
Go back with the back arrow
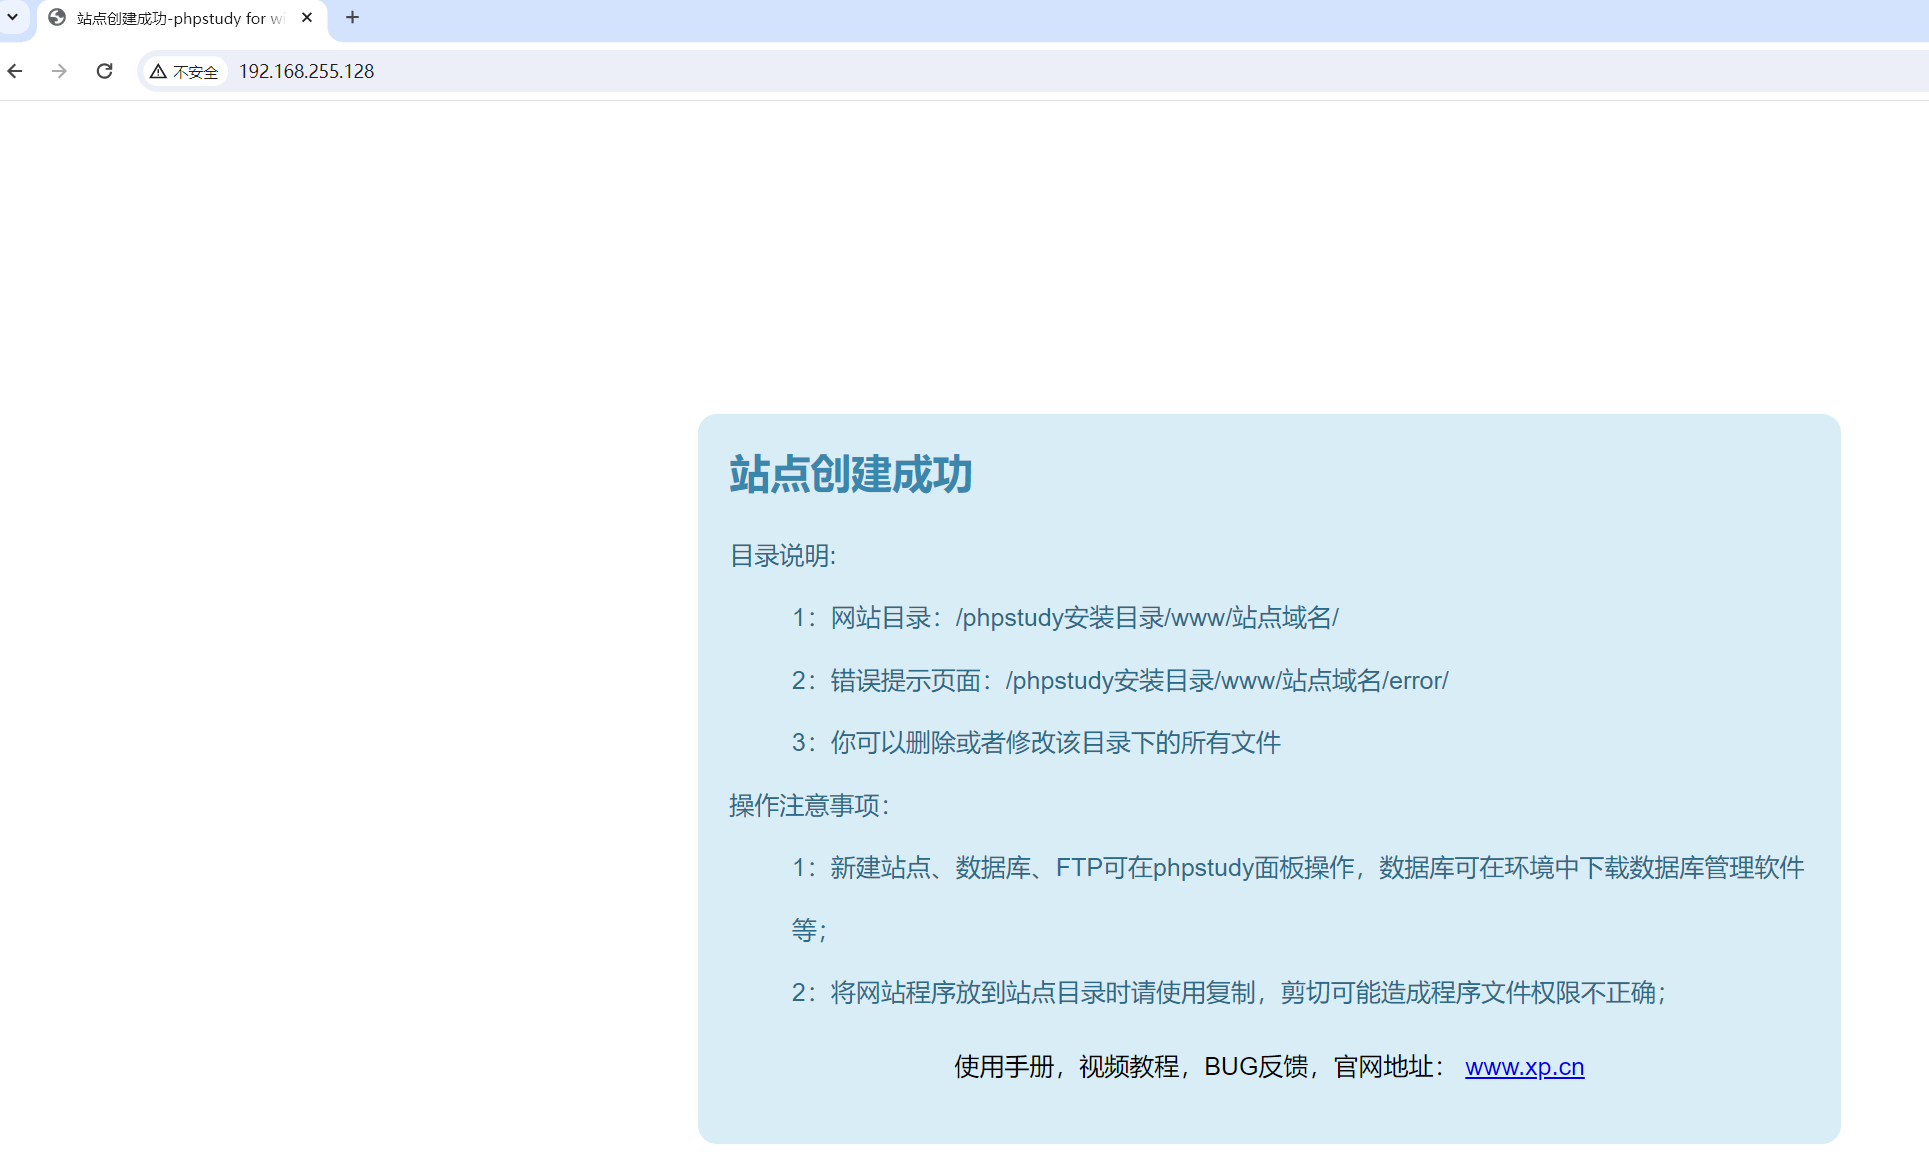pyautogui.click(x=15, y=71)
